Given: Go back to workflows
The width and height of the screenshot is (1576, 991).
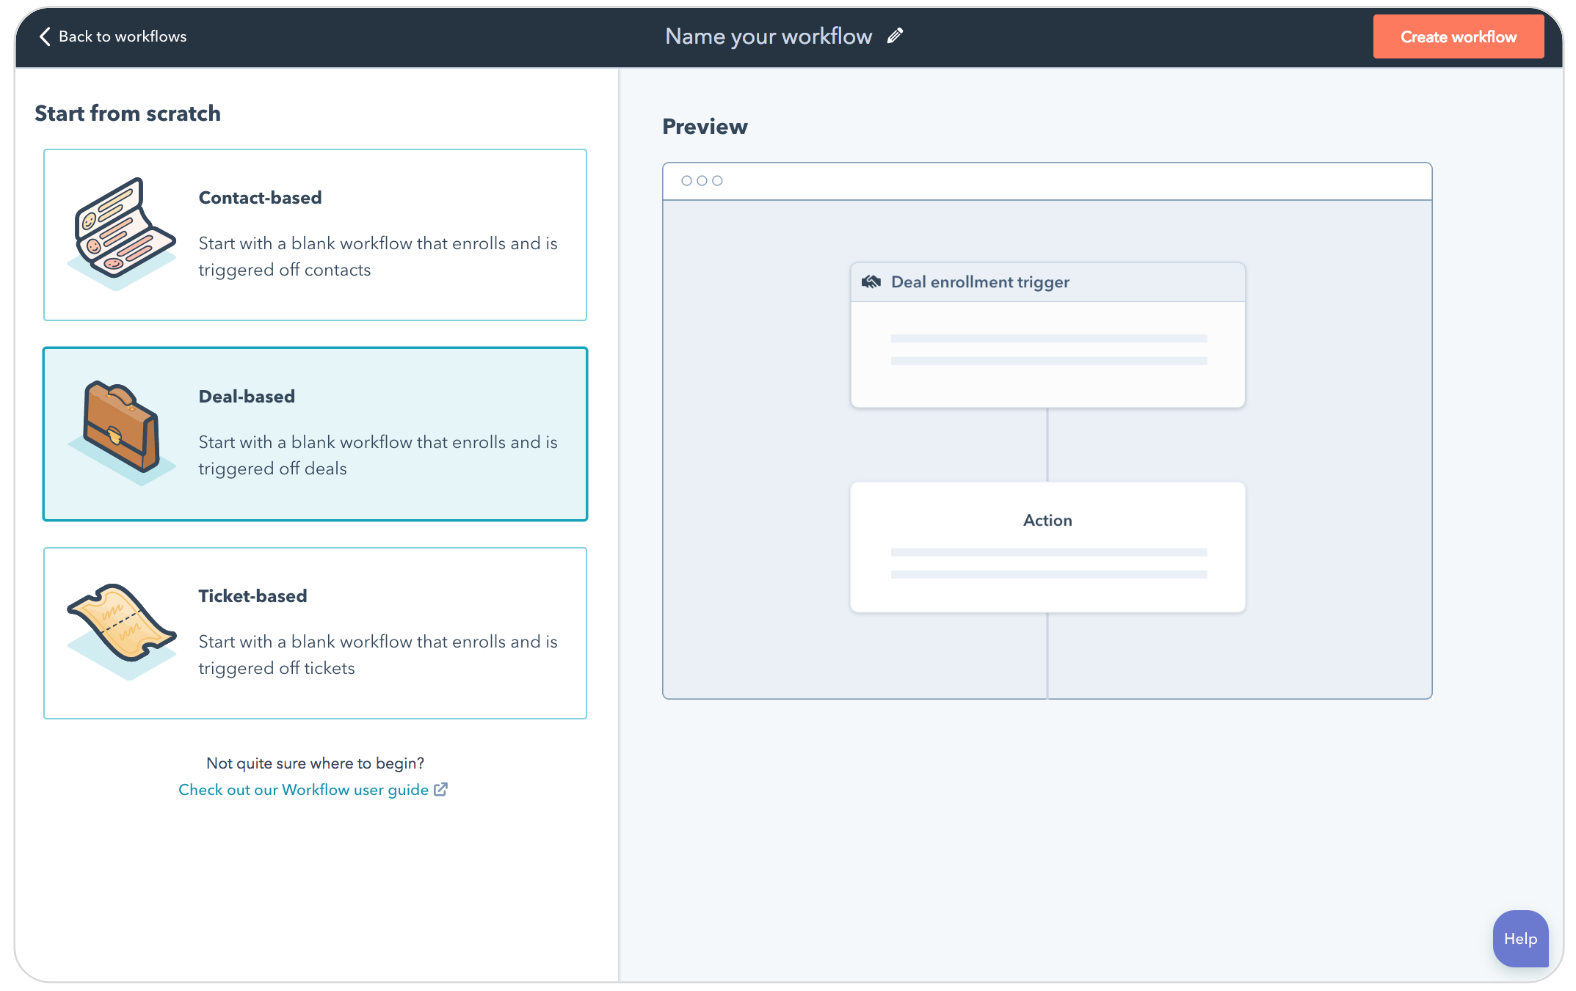Looking at the screenshot, I should click(122, 37).
